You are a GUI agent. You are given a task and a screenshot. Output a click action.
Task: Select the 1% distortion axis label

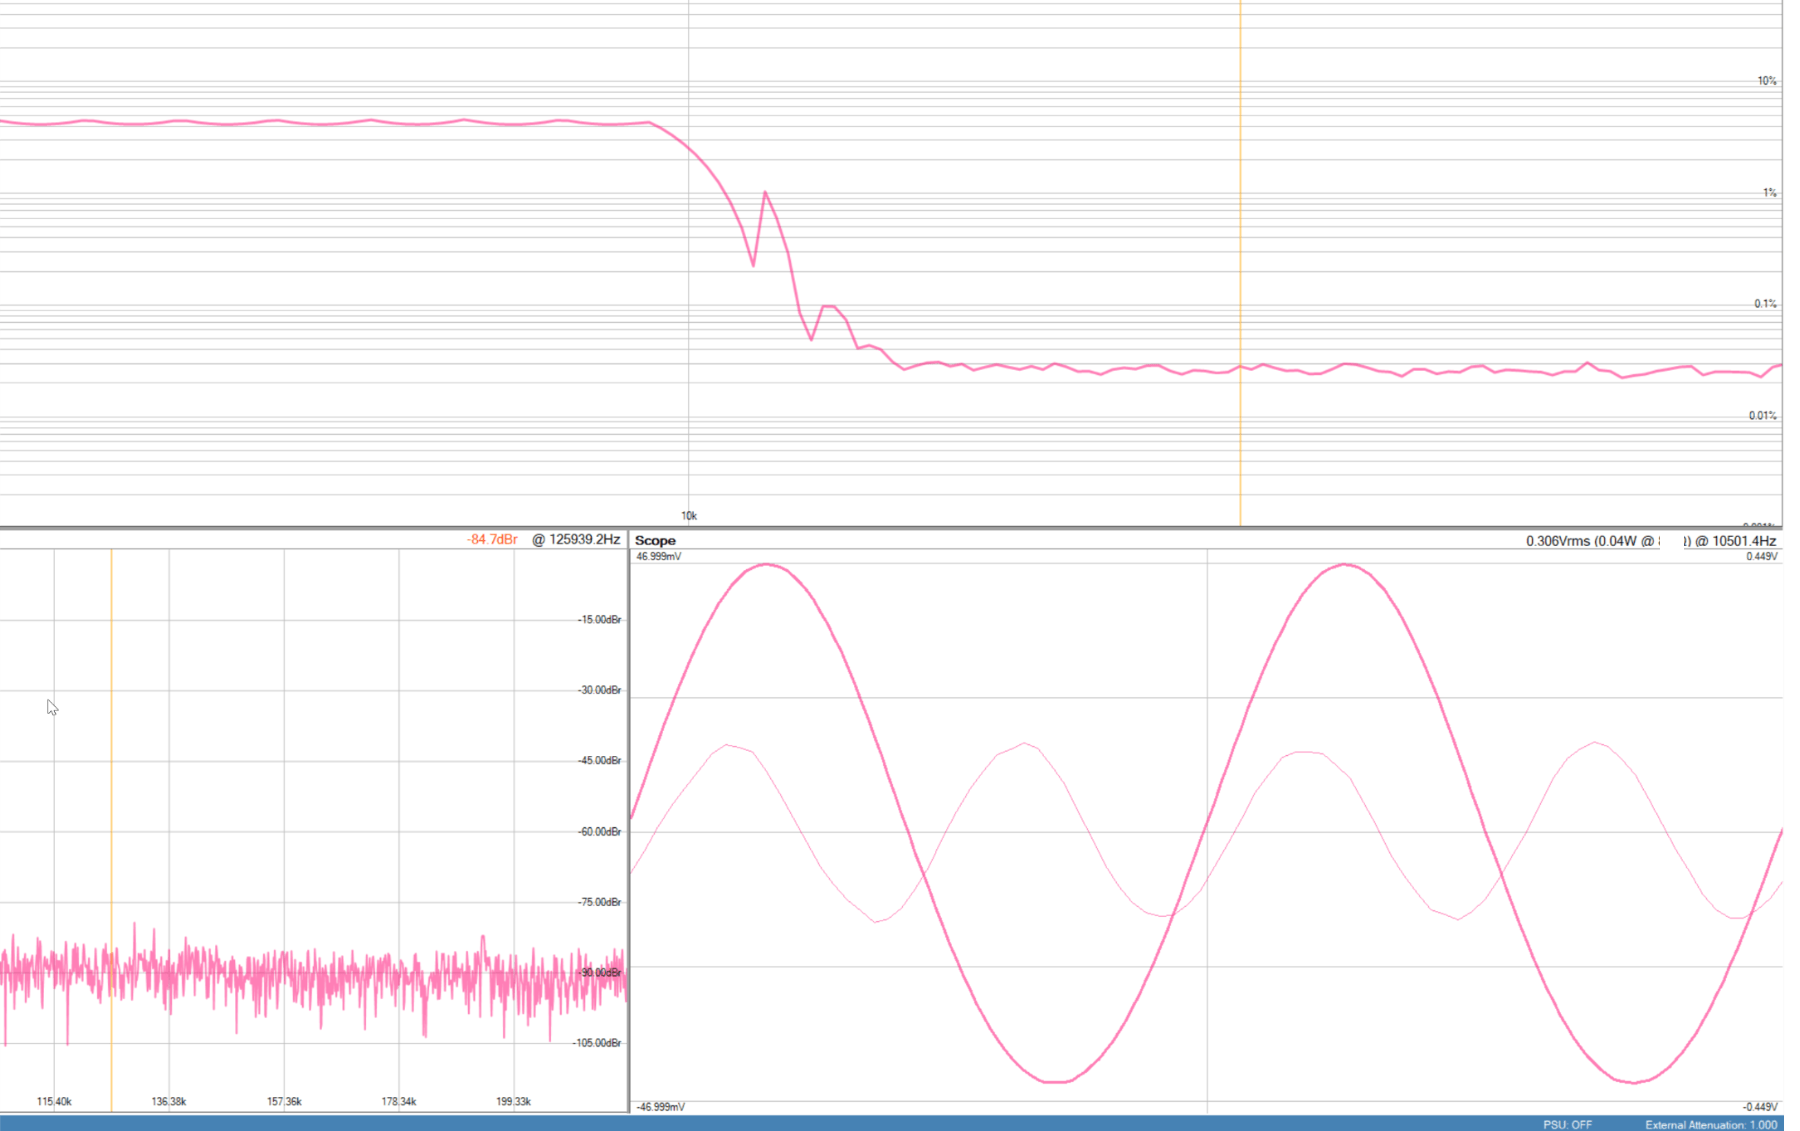pyautogui.click(x=1770, y=193)
